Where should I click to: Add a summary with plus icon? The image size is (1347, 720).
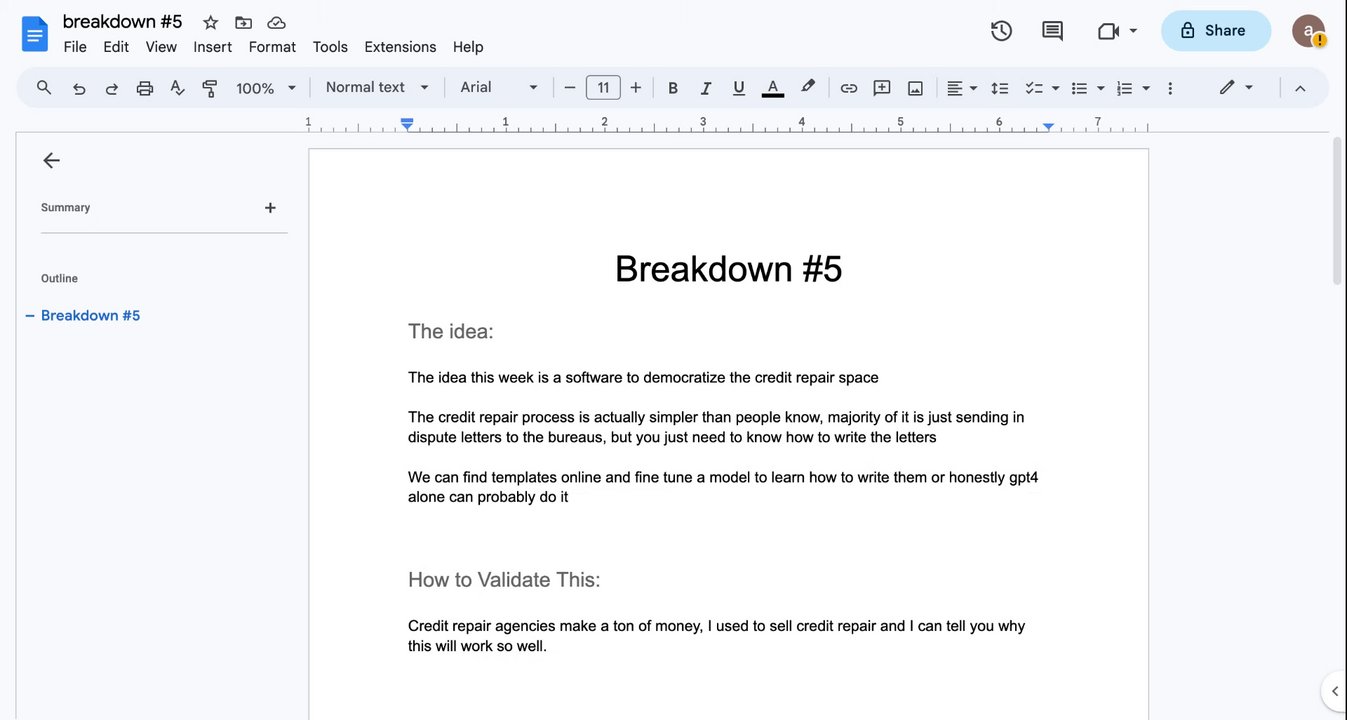point(270,208)
